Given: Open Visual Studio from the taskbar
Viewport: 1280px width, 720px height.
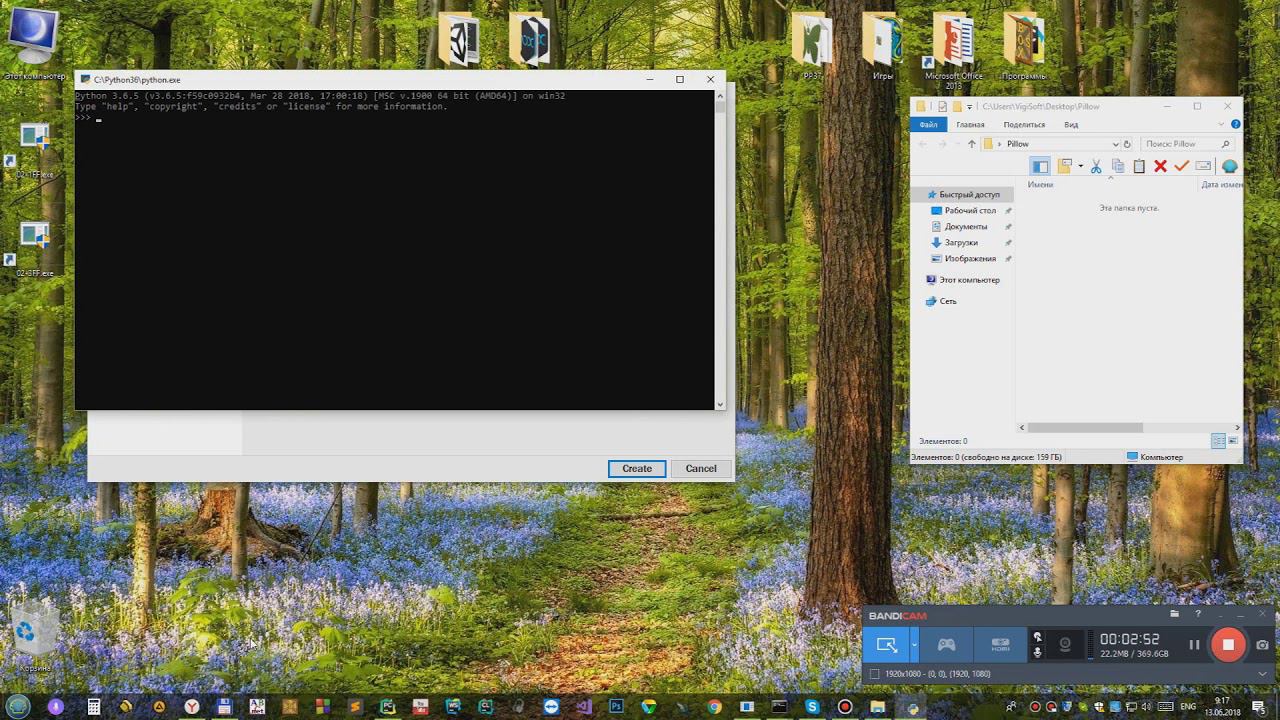Looking at the screenshot, I should [x=584, y=707].
